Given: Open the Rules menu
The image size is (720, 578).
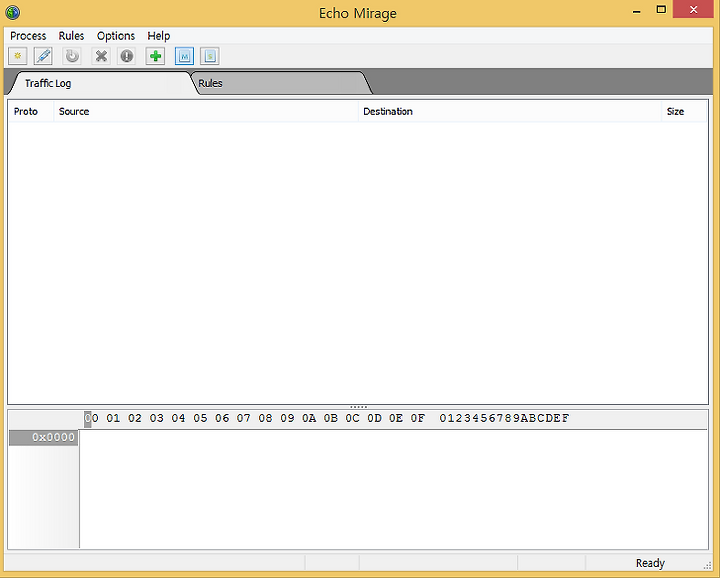Looking at the screenshot, I should pyautogui.click(x=71, y=36).
